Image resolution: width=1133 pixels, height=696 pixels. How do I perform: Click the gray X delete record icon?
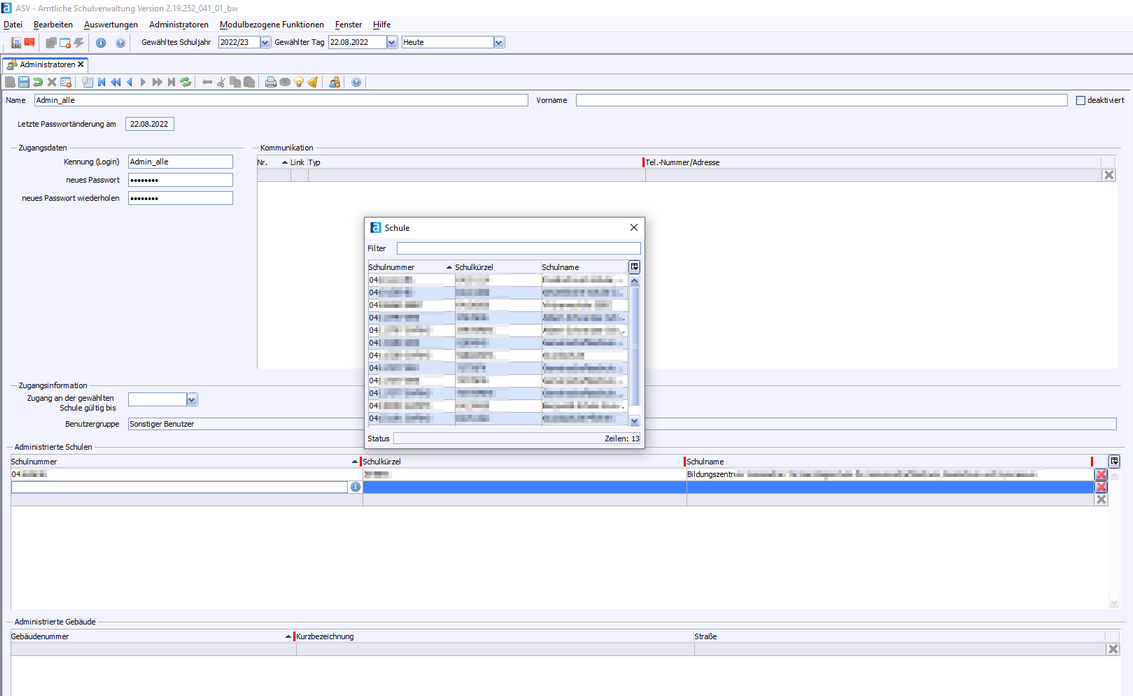52,82
